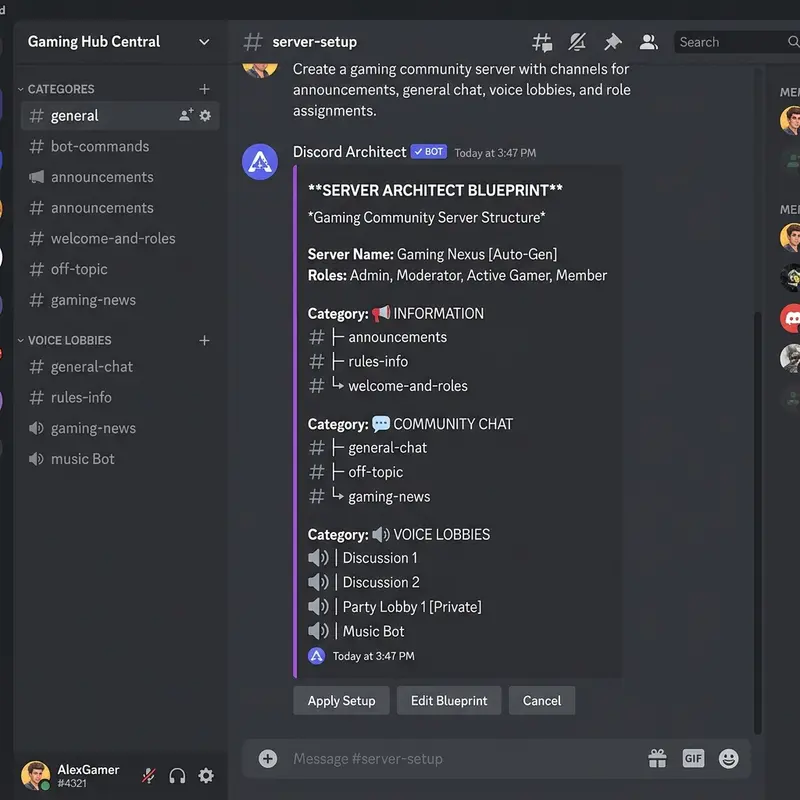Open general-chat channel under VOICE LOBBIES

(x=120, y=367)
